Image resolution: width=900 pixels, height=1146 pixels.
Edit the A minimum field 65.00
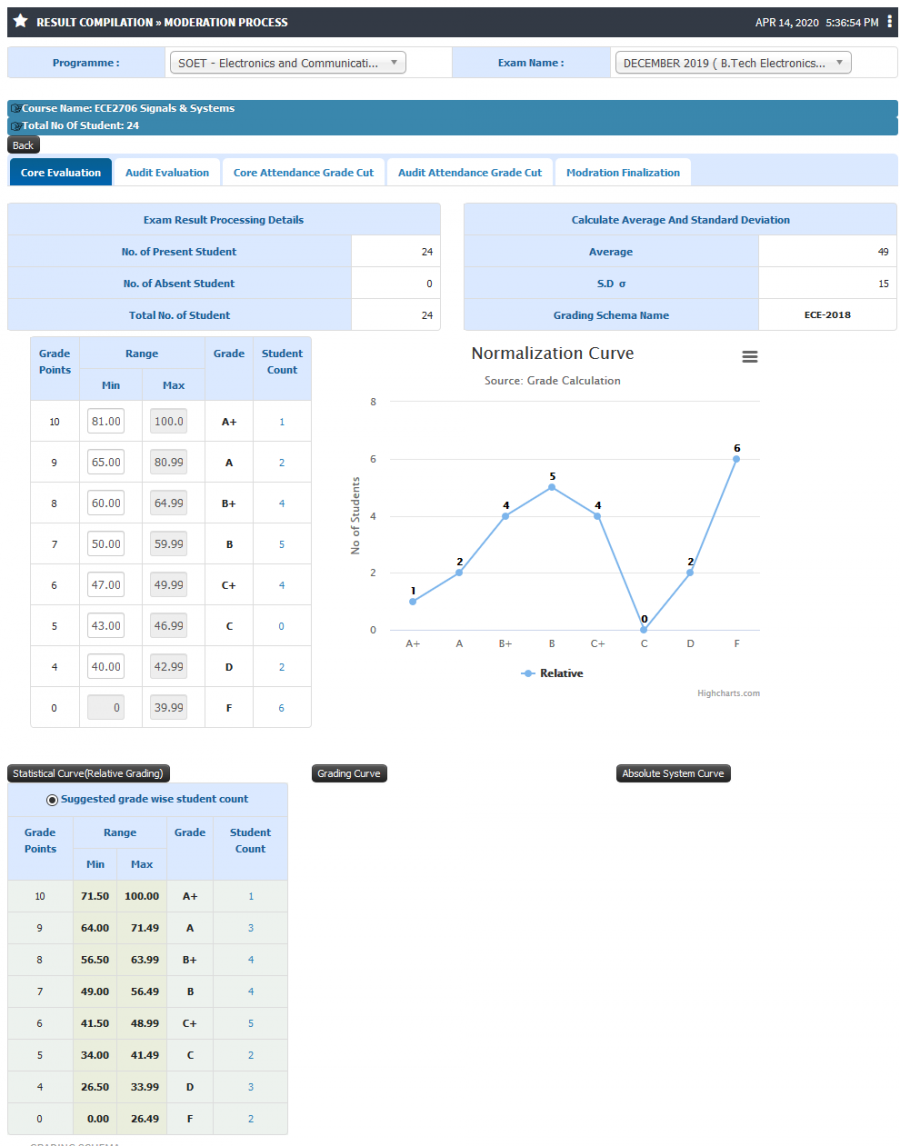point(105,462)
